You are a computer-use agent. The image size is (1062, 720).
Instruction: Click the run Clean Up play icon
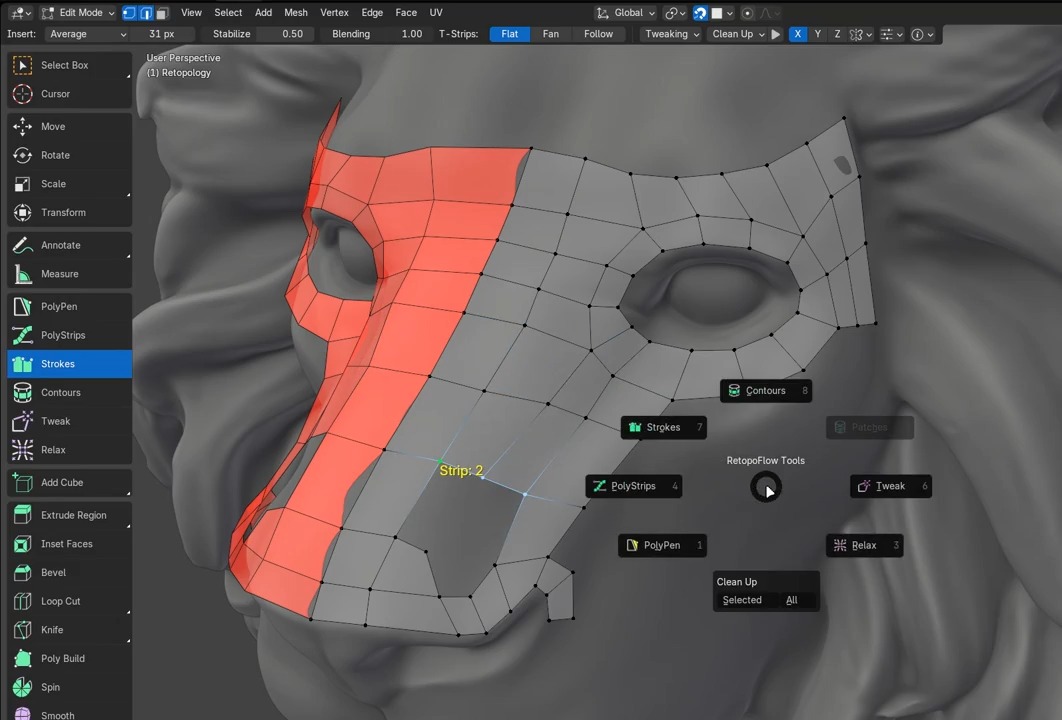776,34
